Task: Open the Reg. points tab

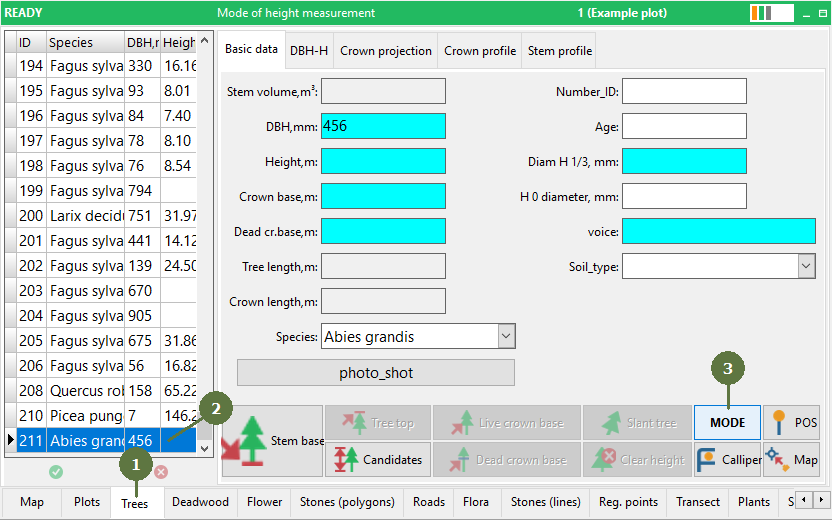Action: (x=628, y=502)
